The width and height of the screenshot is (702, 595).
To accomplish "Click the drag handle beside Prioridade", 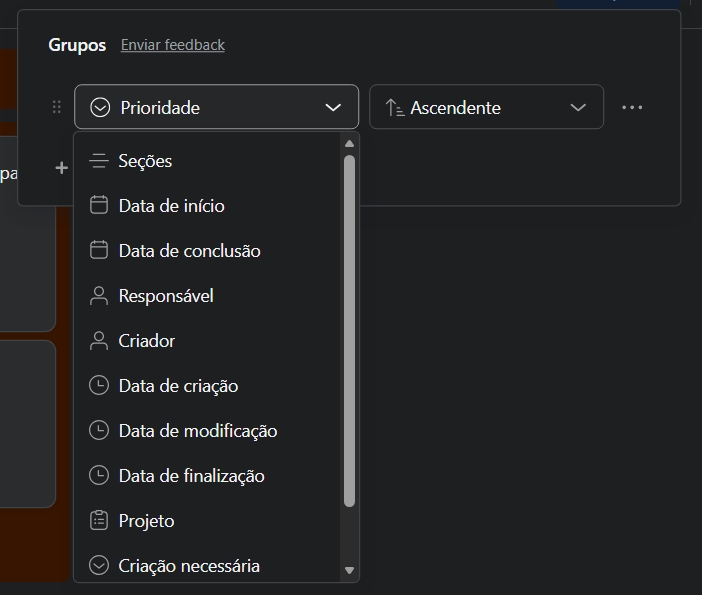I will 56,107.
